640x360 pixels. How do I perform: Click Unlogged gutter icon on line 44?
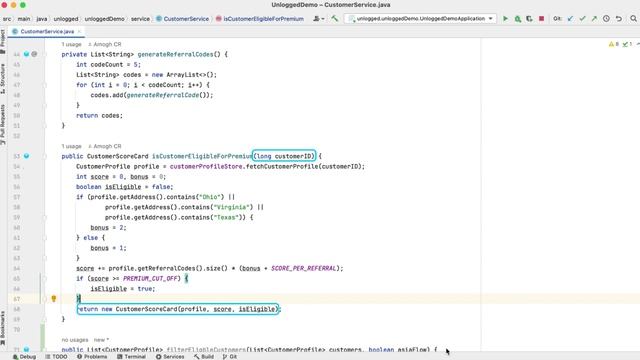tap(27, 54)
